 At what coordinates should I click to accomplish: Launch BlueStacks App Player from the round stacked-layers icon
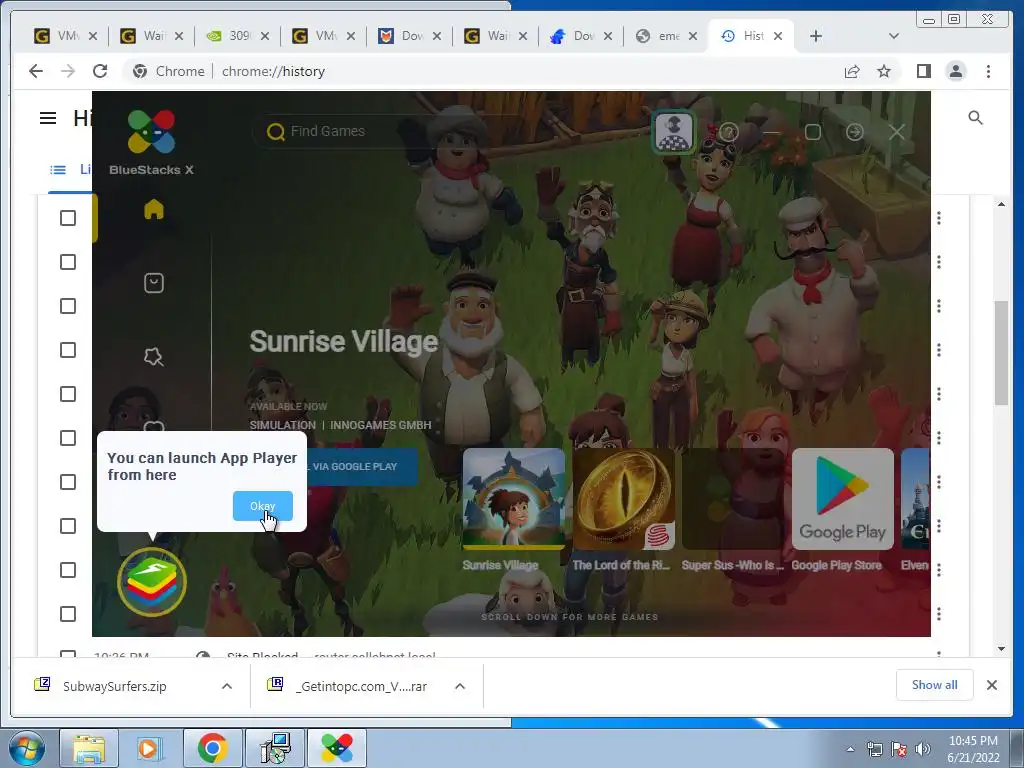click(x=152, y=582)
